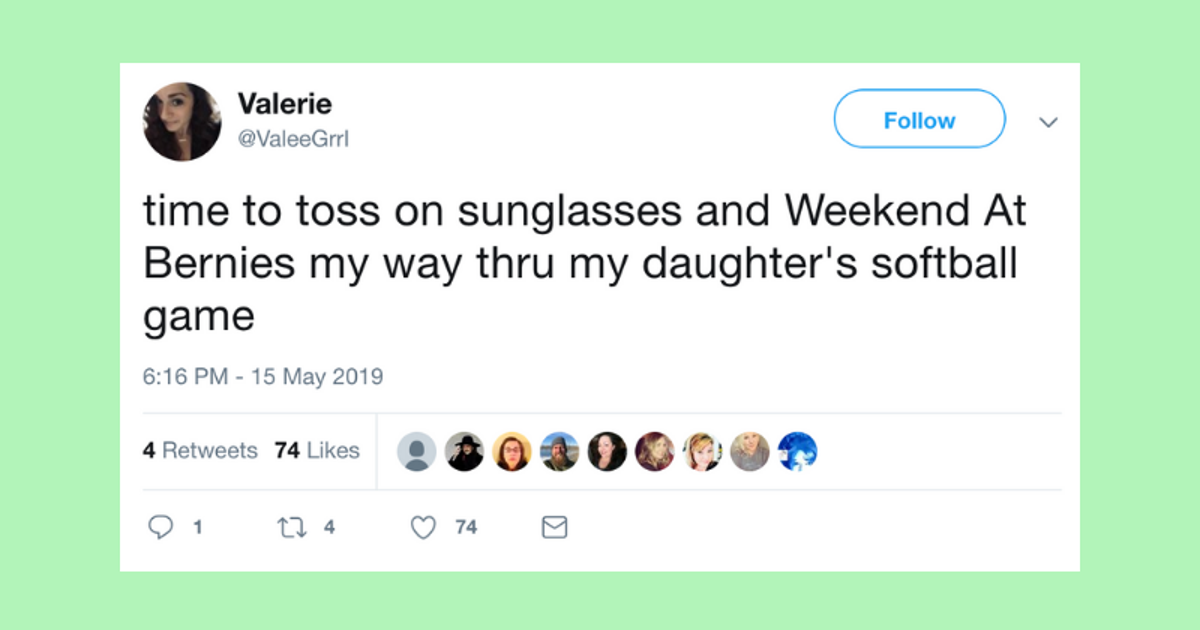1200x630 pixels.
Task: Select the avatar of the man in the black hat
Action: pos(465,451)
